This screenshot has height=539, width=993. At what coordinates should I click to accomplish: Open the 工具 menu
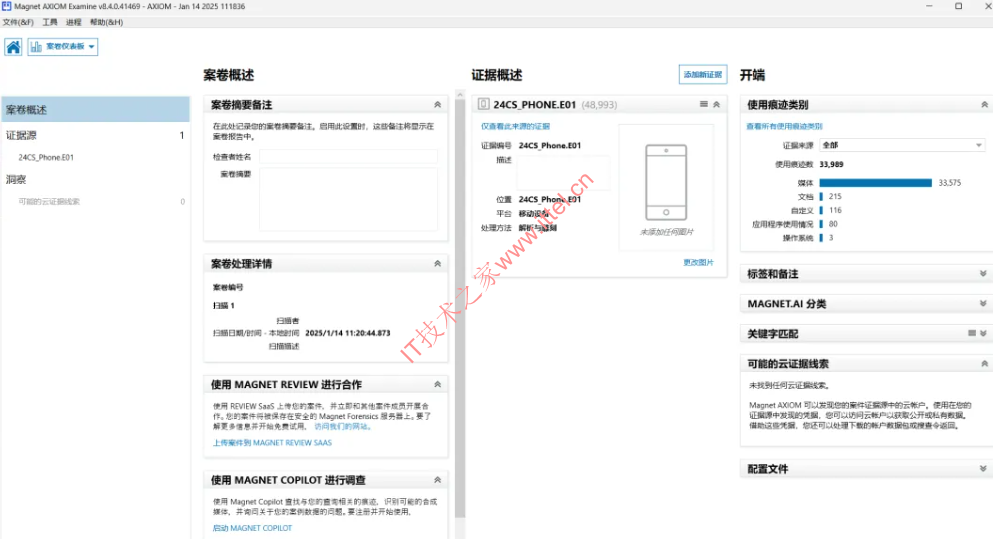click(x=50, y=22)
